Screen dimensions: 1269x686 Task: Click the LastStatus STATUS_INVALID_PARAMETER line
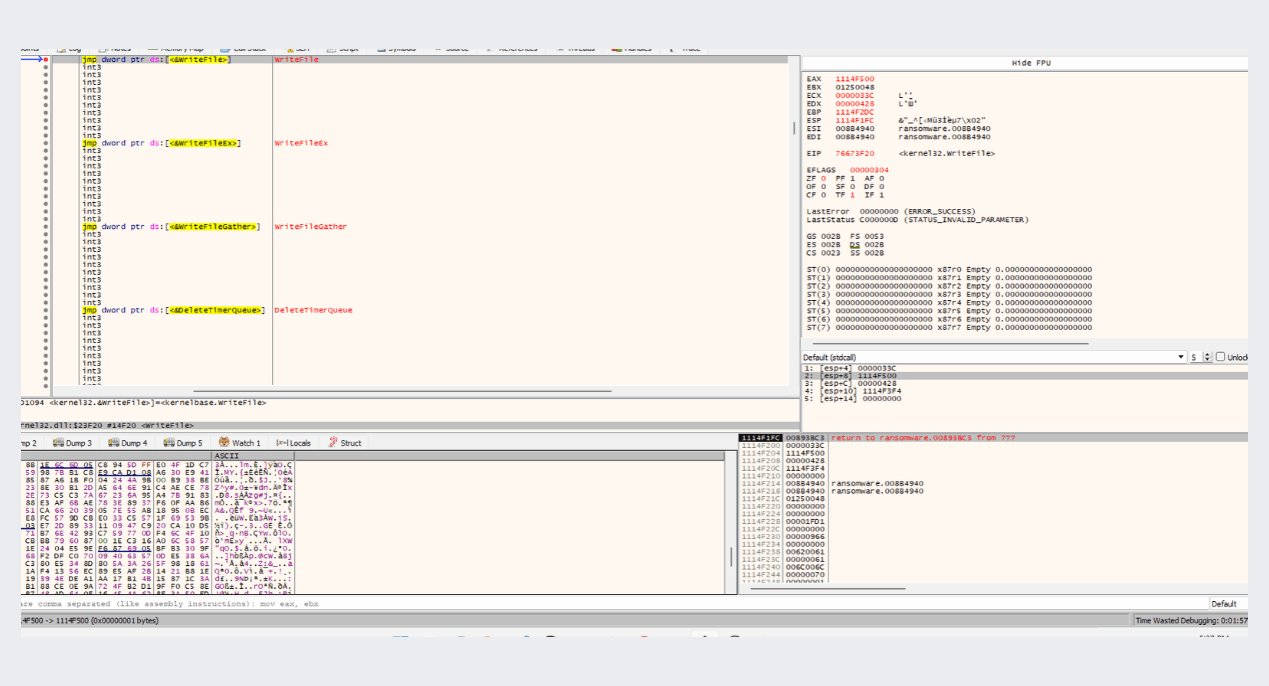click(x=917, y=219)
